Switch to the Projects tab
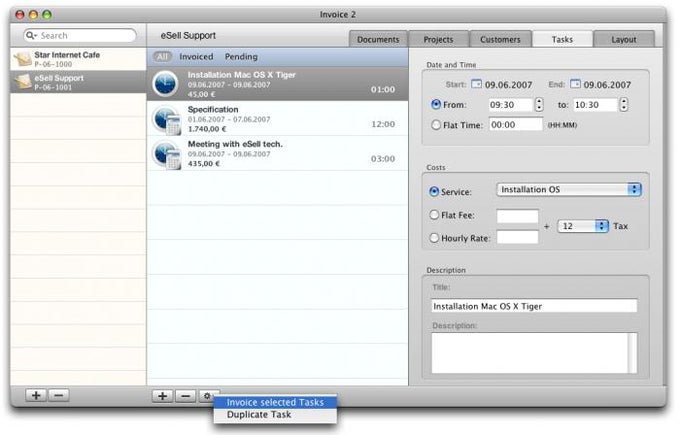Screen dimensions: 680x435 pyautogui.click(x=438, y=39)
